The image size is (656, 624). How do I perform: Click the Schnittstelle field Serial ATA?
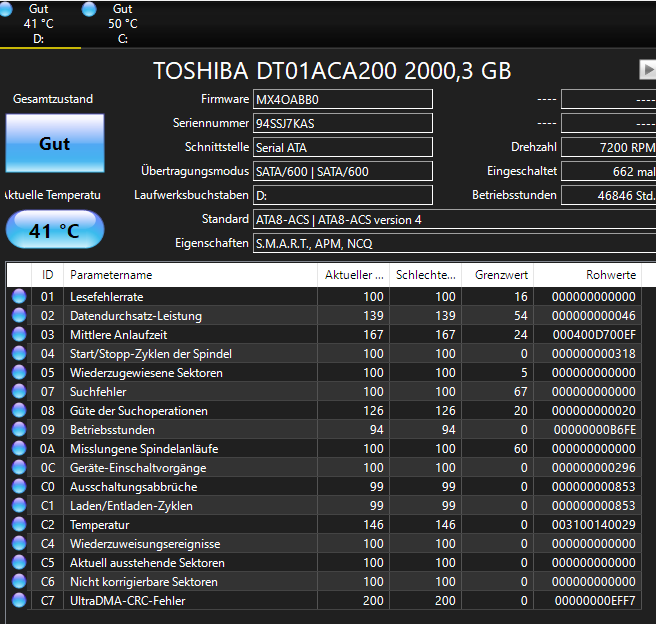(x=343, y=147)
